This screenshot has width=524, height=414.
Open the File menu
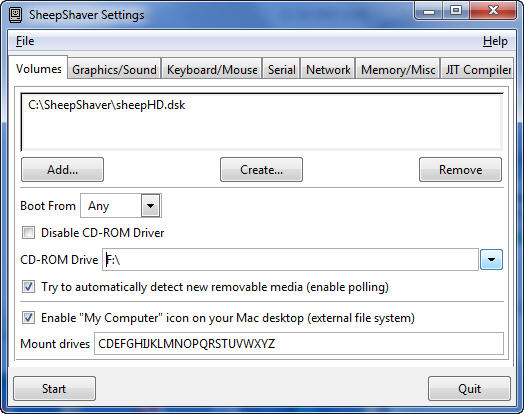point(25,41)
